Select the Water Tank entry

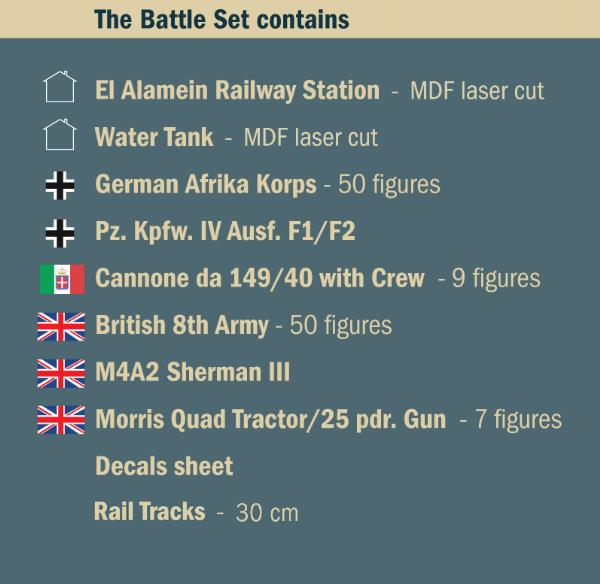tap(154, 137)
